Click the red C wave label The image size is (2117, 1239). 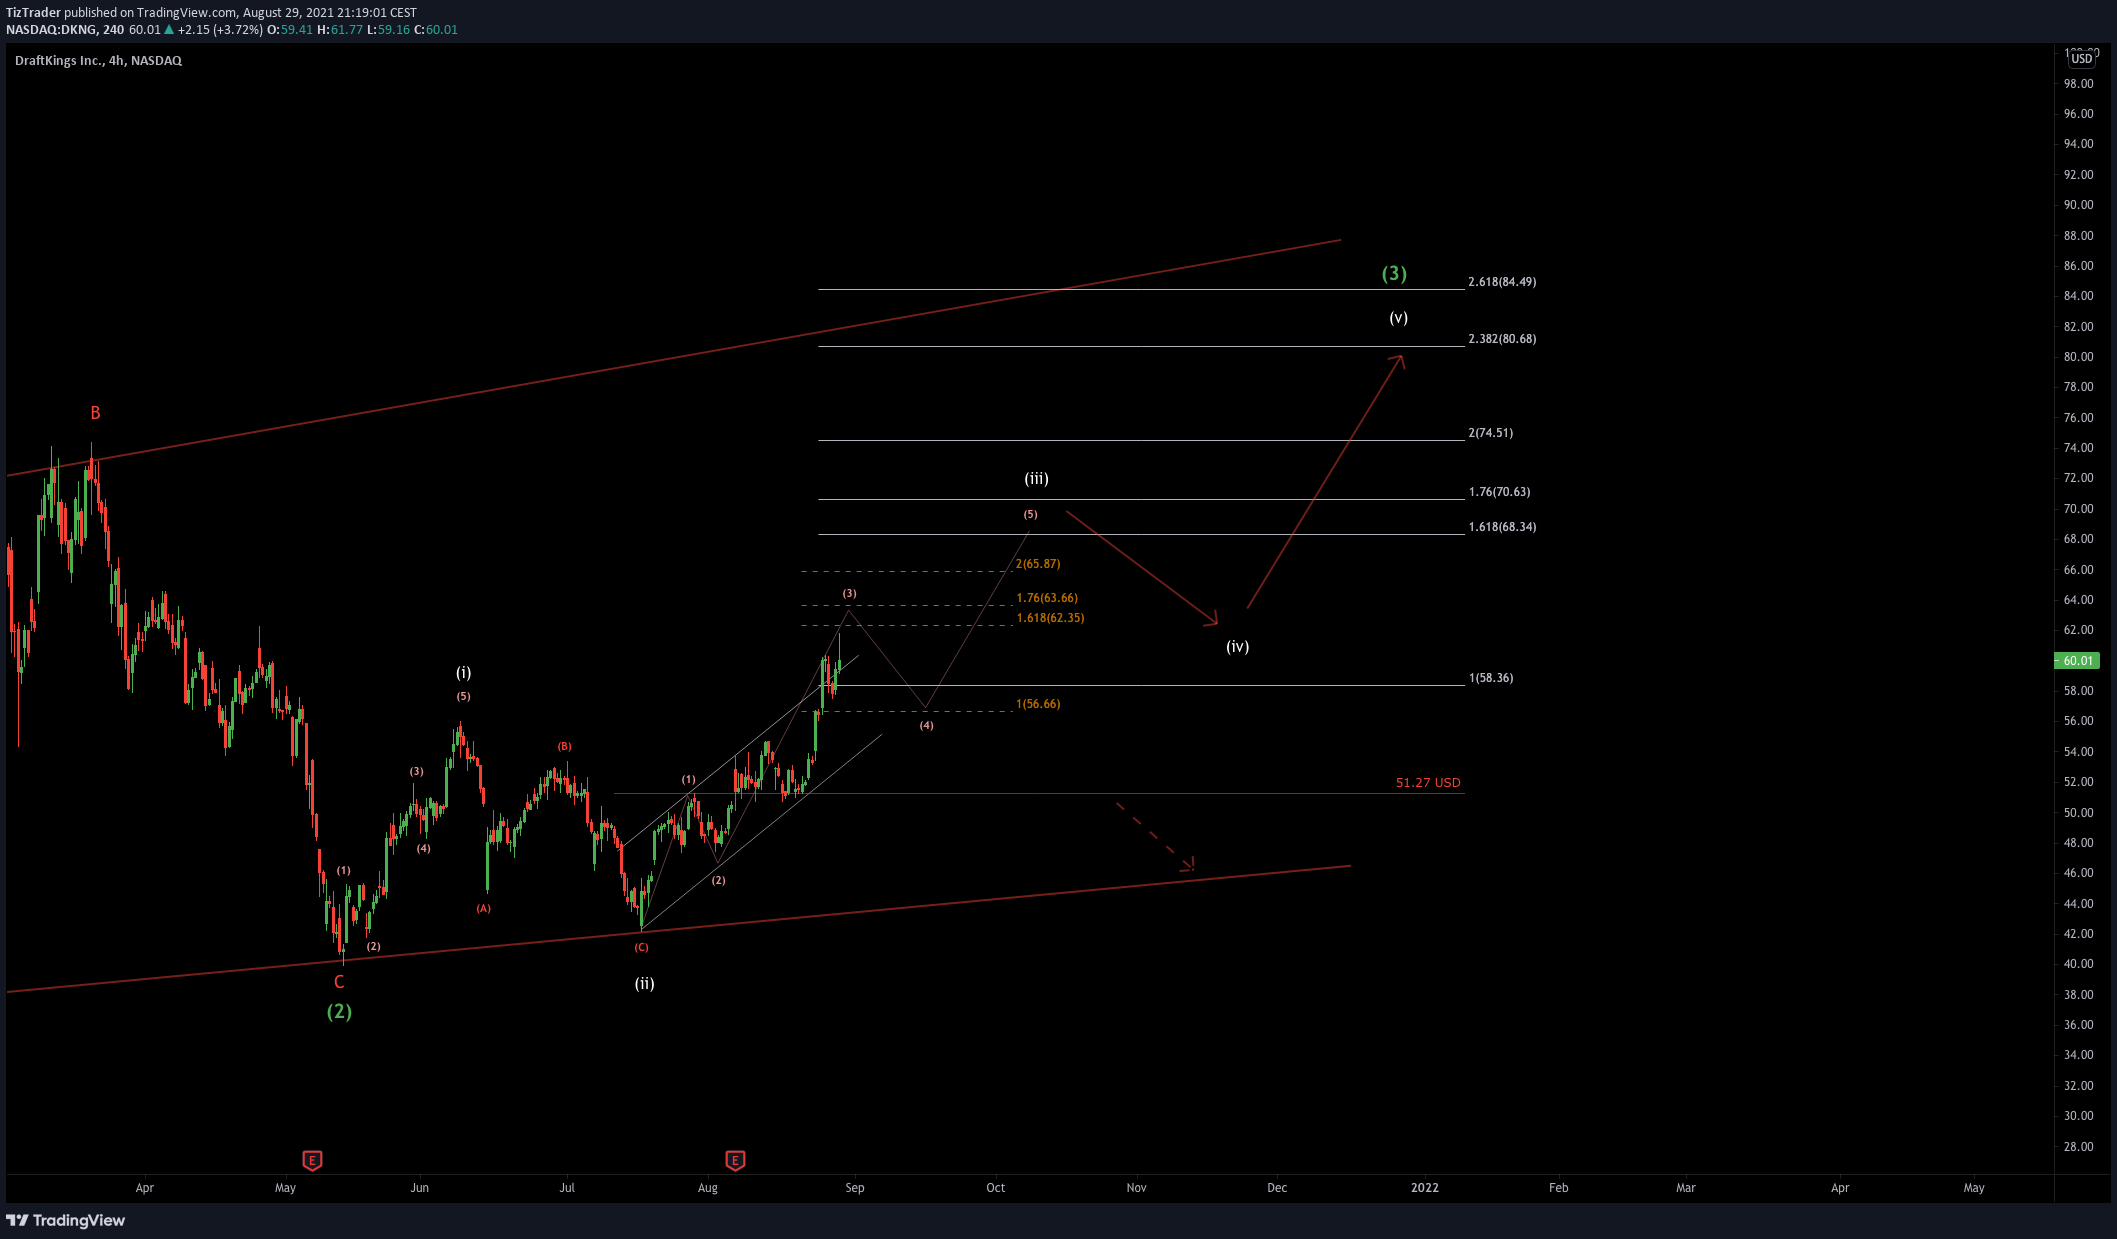pos(339,982)
